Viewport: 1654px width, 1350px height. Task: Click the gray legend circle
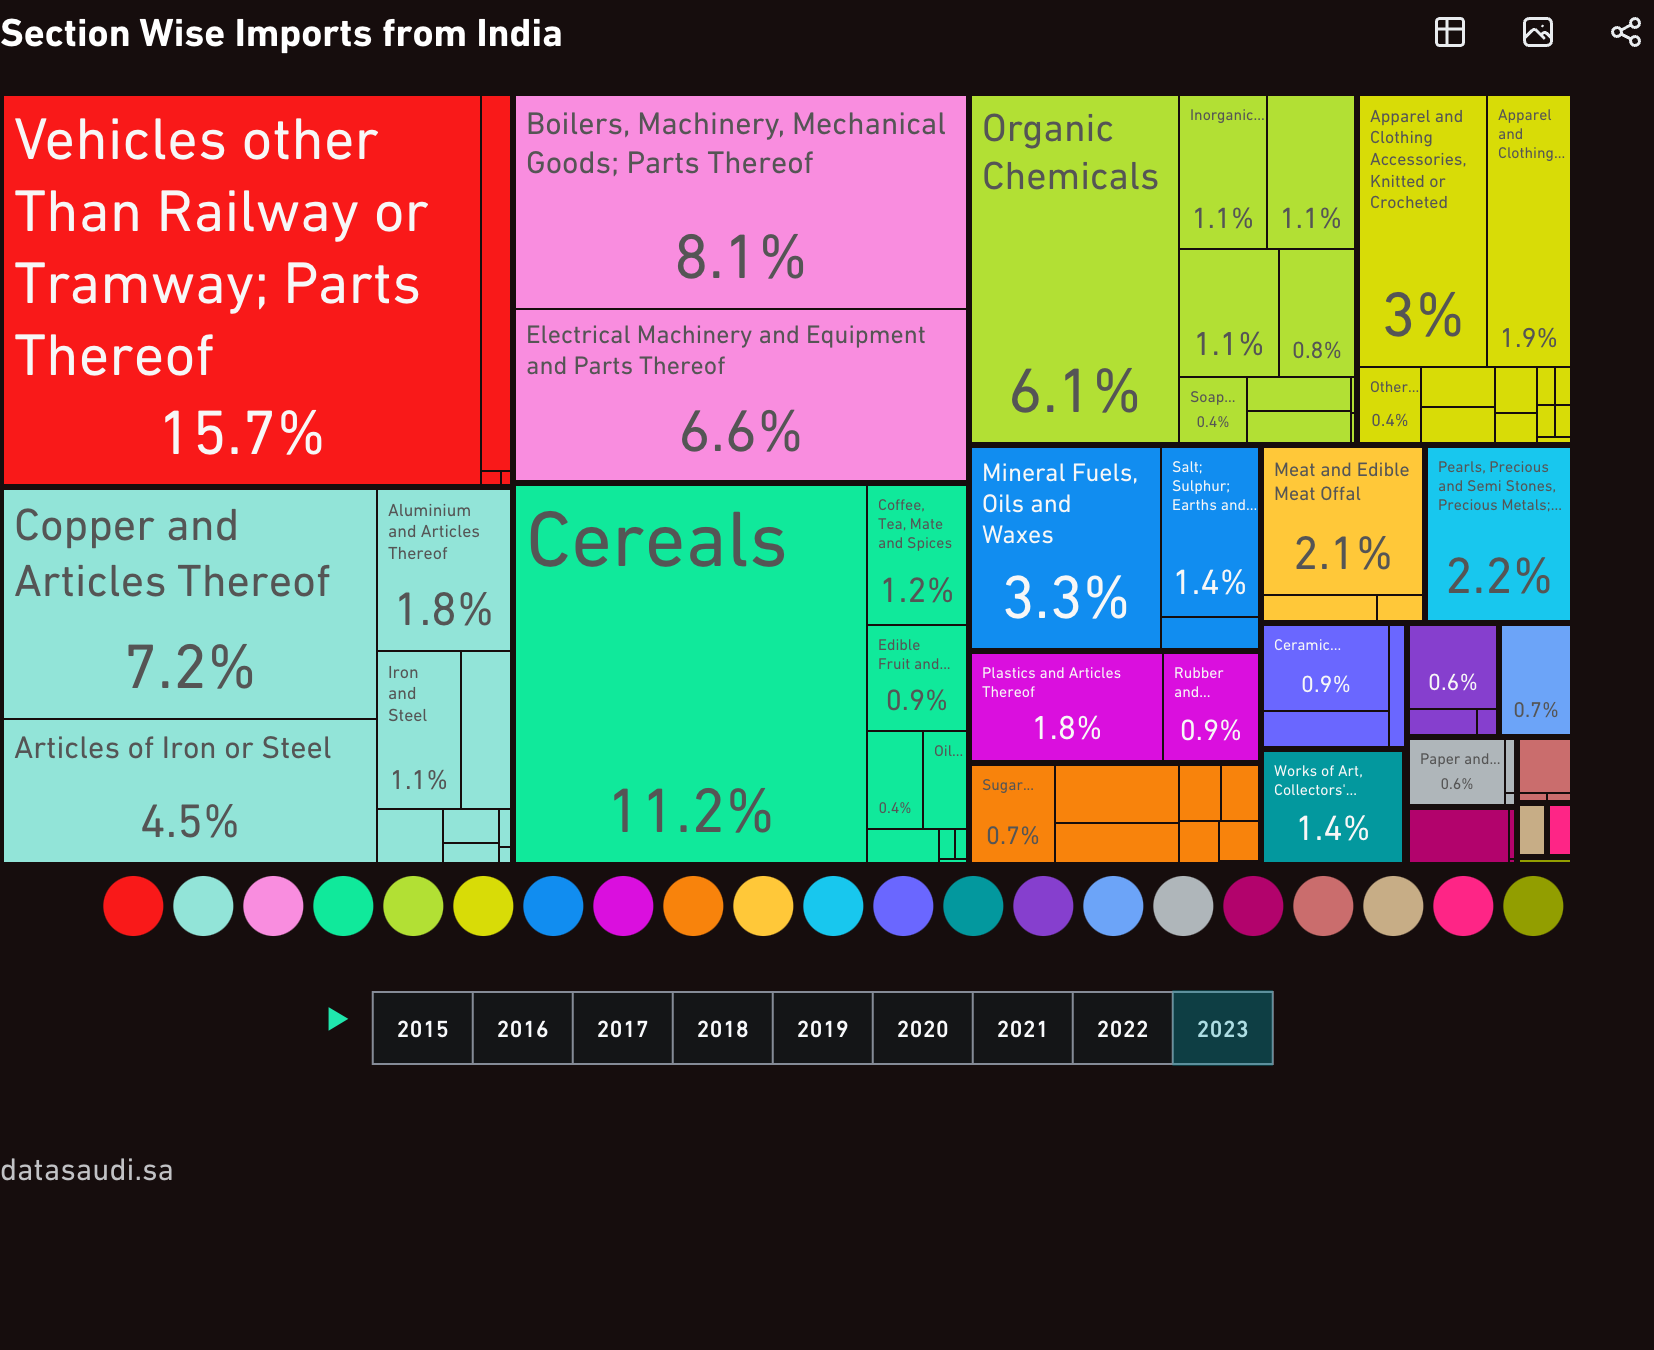[1183, 906]
